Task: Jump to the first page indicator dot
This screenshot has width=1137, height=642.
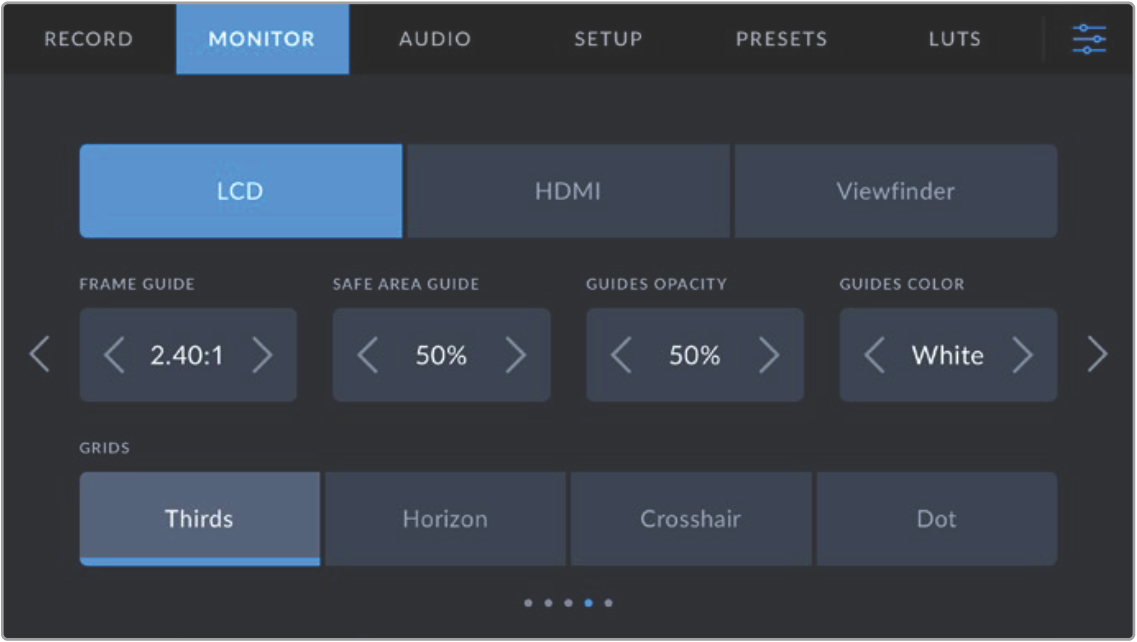Action: point(528,603)
